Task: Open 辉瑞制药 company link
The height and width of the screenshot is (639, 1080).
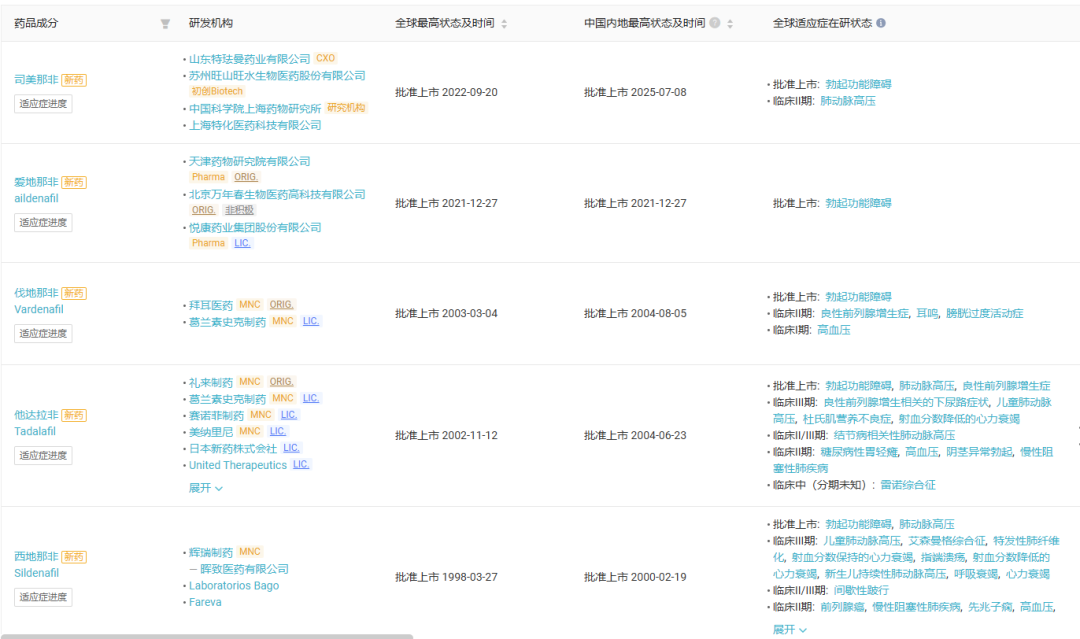Action: [211, 552]
